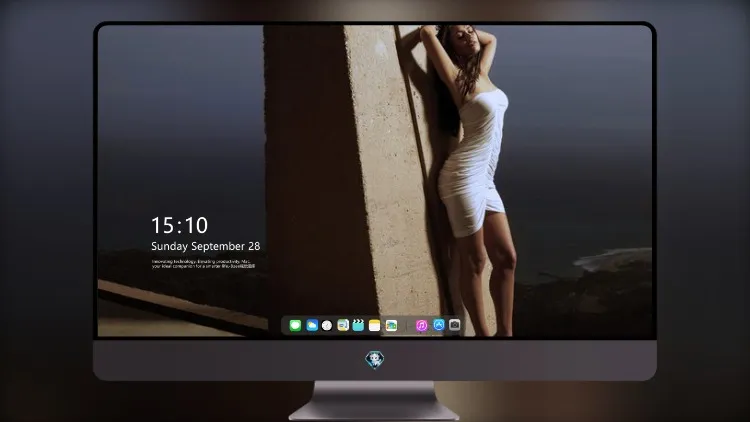Open the green Messages app in the dock
The width and height of the screenshot is (750, 422).
point(295,325)
